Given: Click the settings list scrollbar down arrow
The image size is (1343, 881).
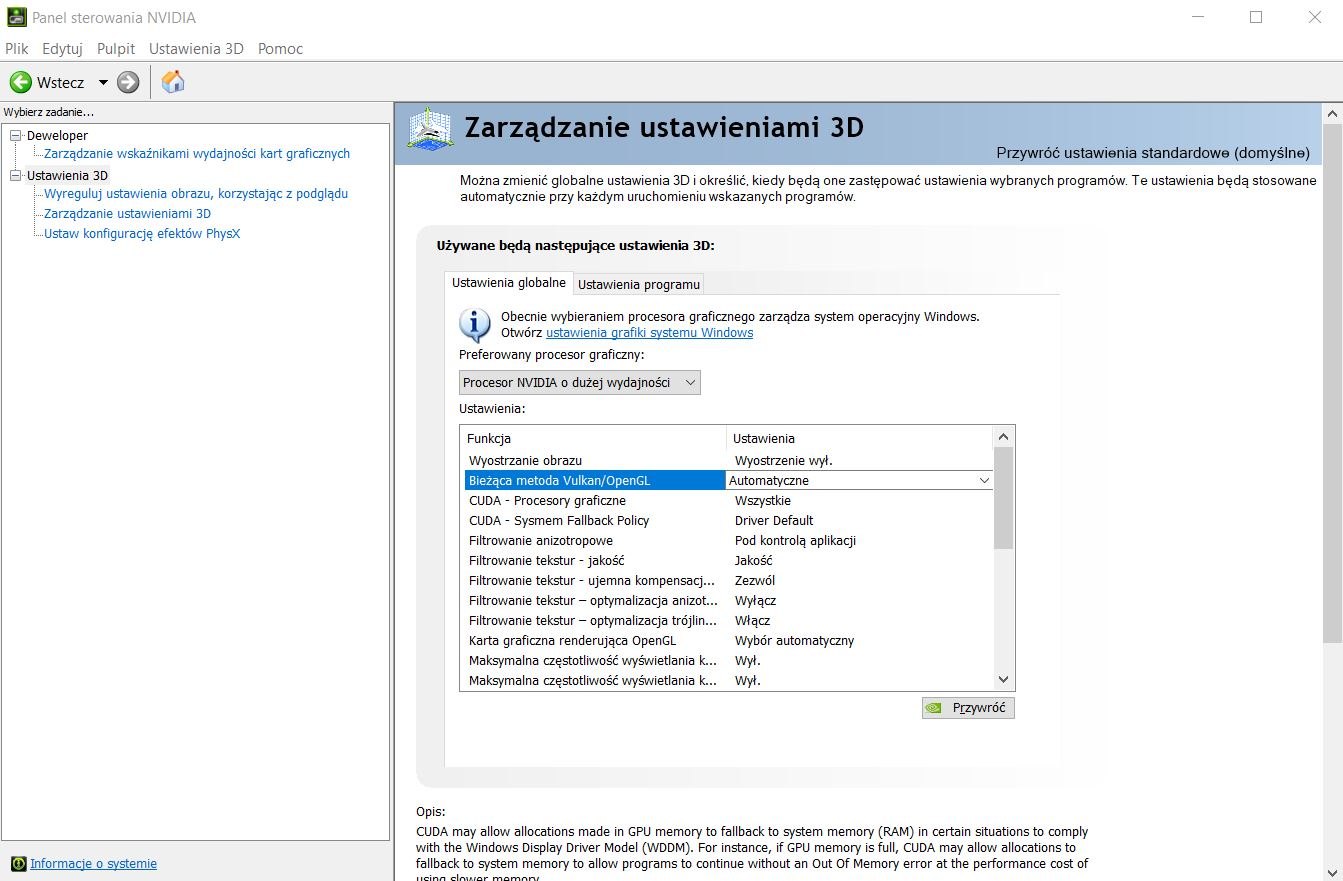Looking at the screenshot, I should (x=1004, y=679).
